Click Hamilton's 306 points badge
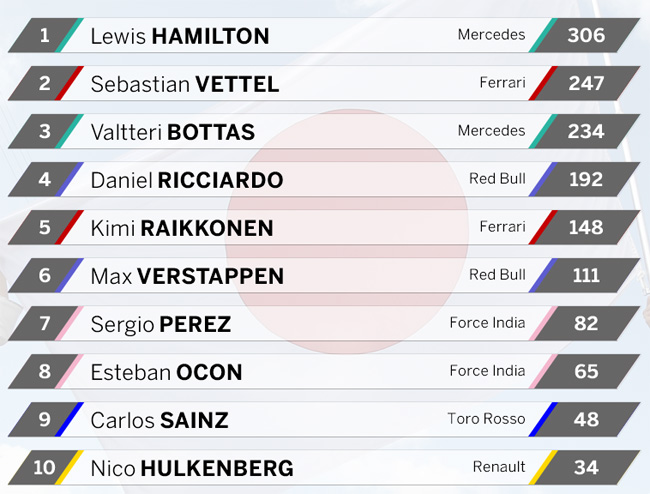This screenshot has height=494, width=650. (x=586, y=35)
